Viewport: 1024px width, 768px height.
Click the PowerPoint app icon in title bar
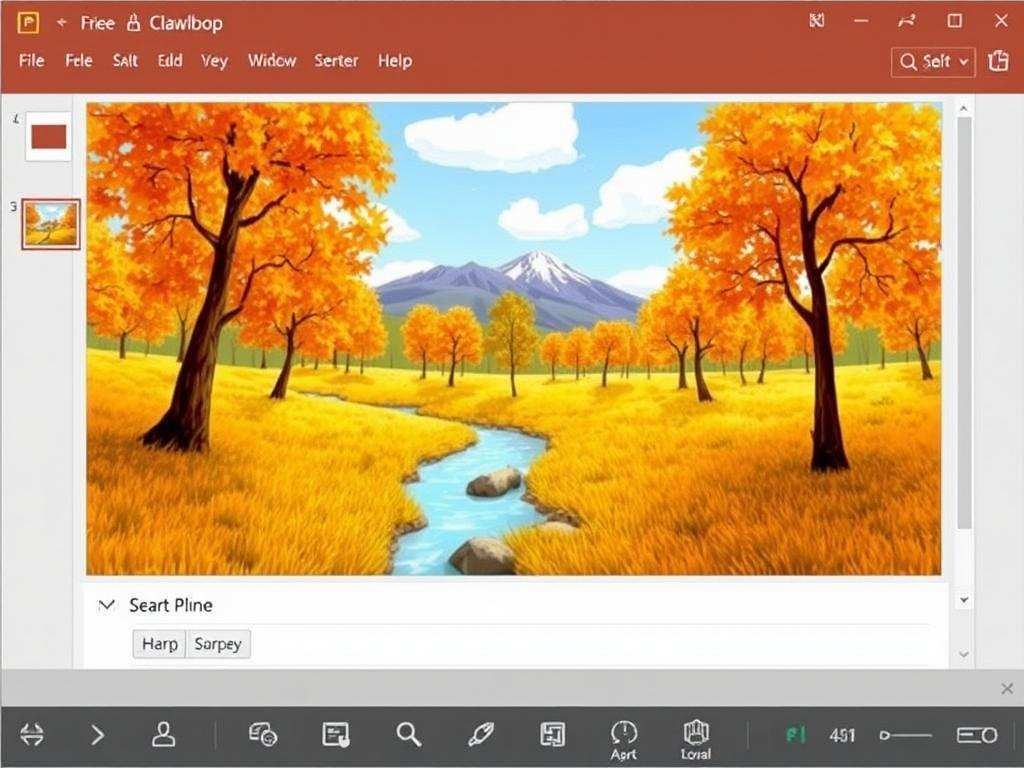pos(27,23)
